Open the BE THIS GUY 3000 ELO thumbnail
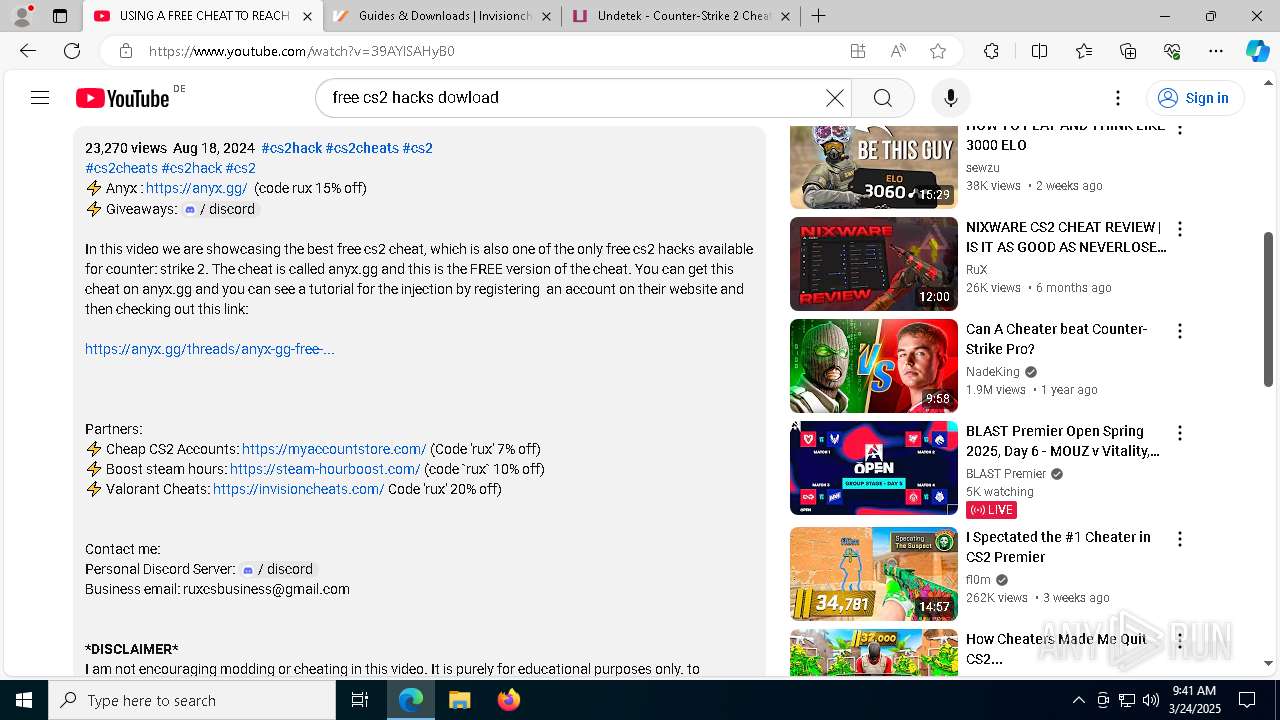The width and height of the screenshot is (1280, 720). click(x=874, y=167)
